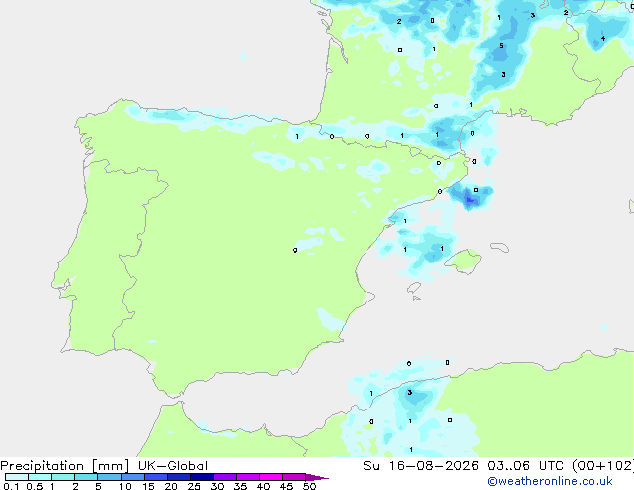Click the 35 legend scale label
This screenshot has width=634, height=490.
[240, 486]
